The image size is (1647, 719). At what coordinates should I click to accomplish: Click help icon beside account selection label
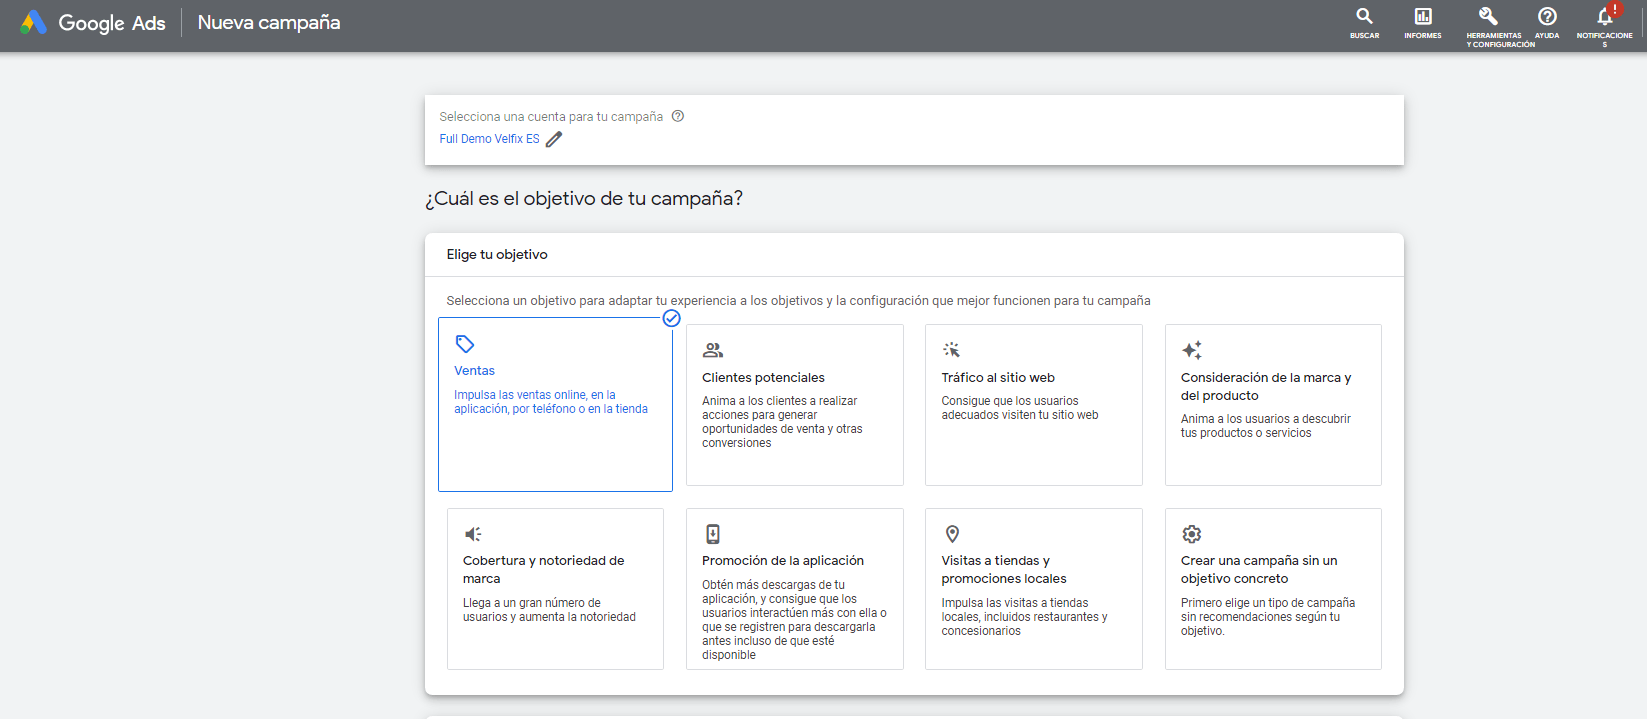[x=678, y=116]
